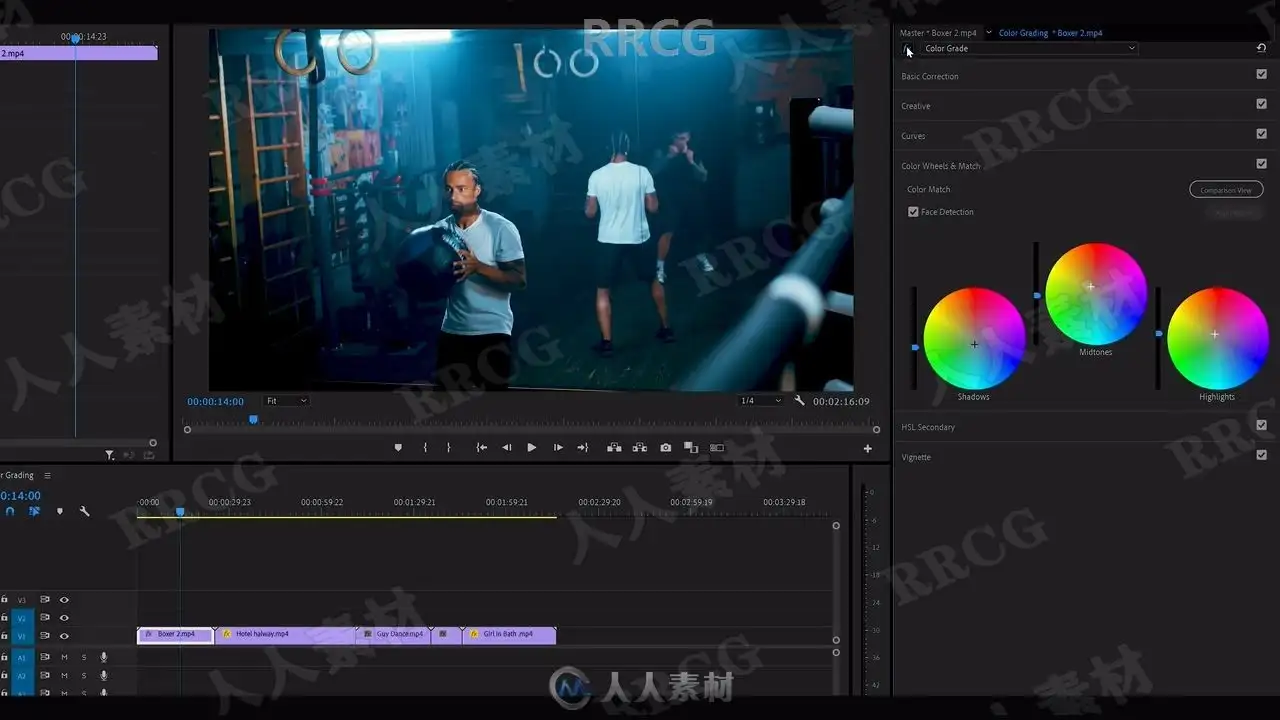Disable the Basic Correction section checkbox
This screenshot has width=1280, height=720.
tap(1261, 74)
